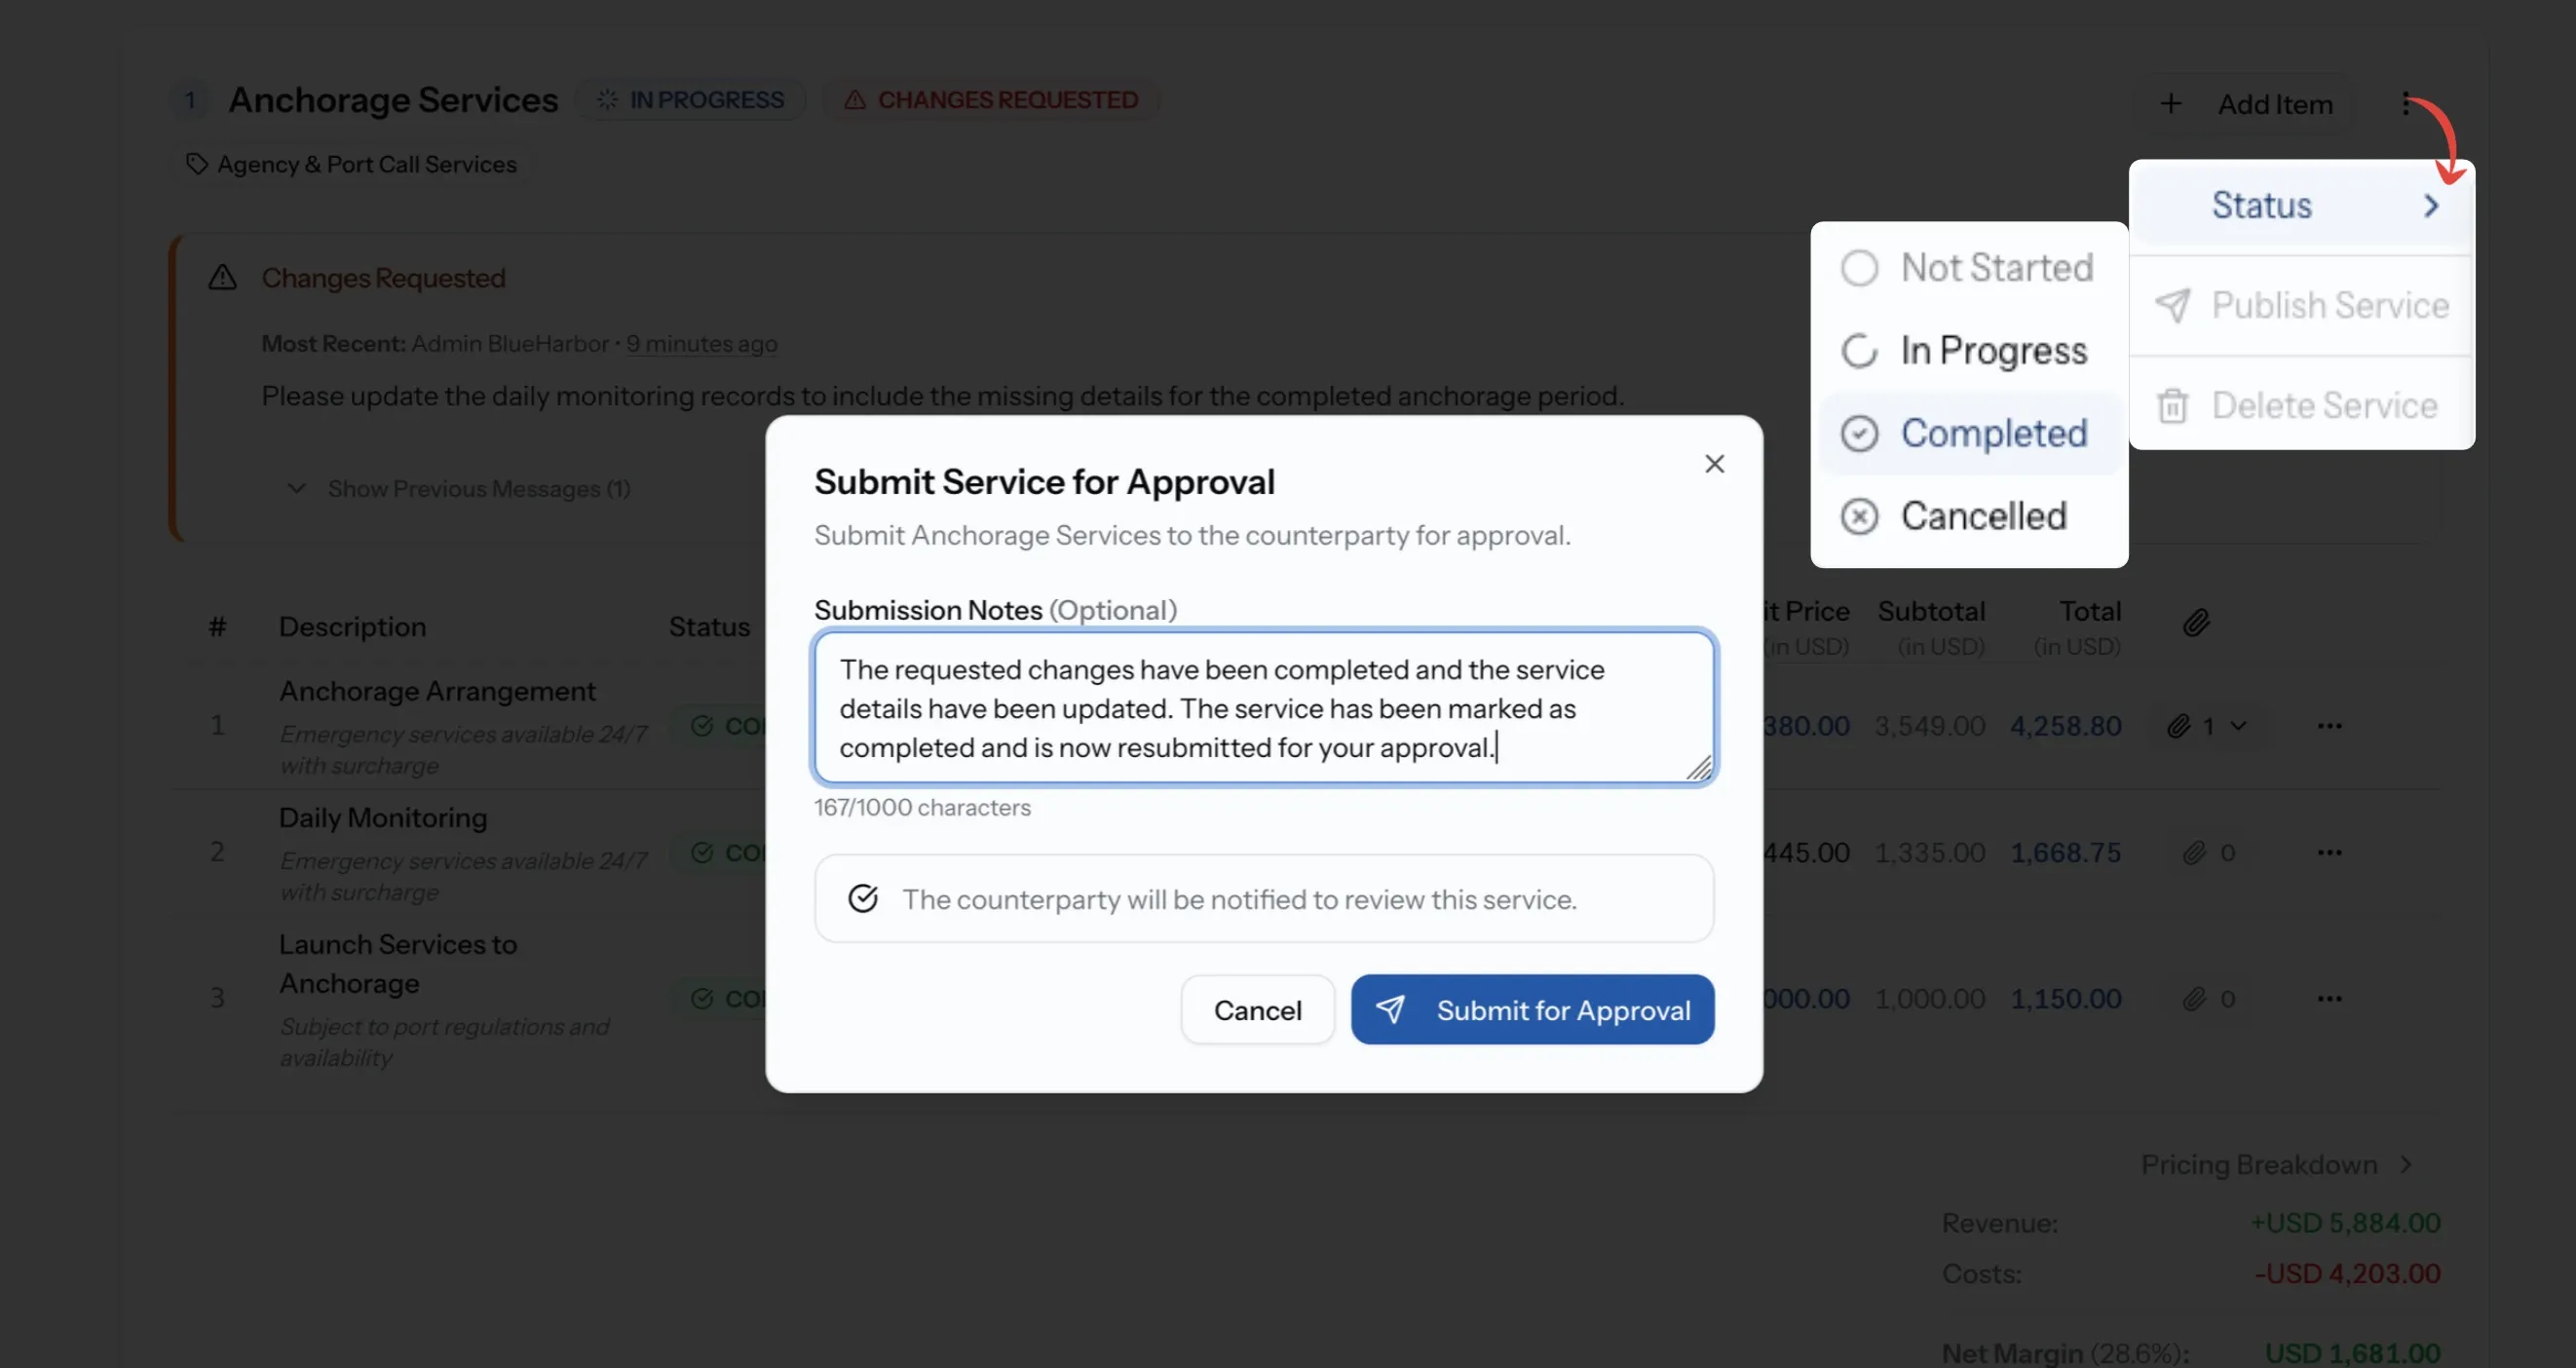2576x1368 pixels.
Task: Expand the Pricing Breakdown section
Action: pos(2277,1165)
